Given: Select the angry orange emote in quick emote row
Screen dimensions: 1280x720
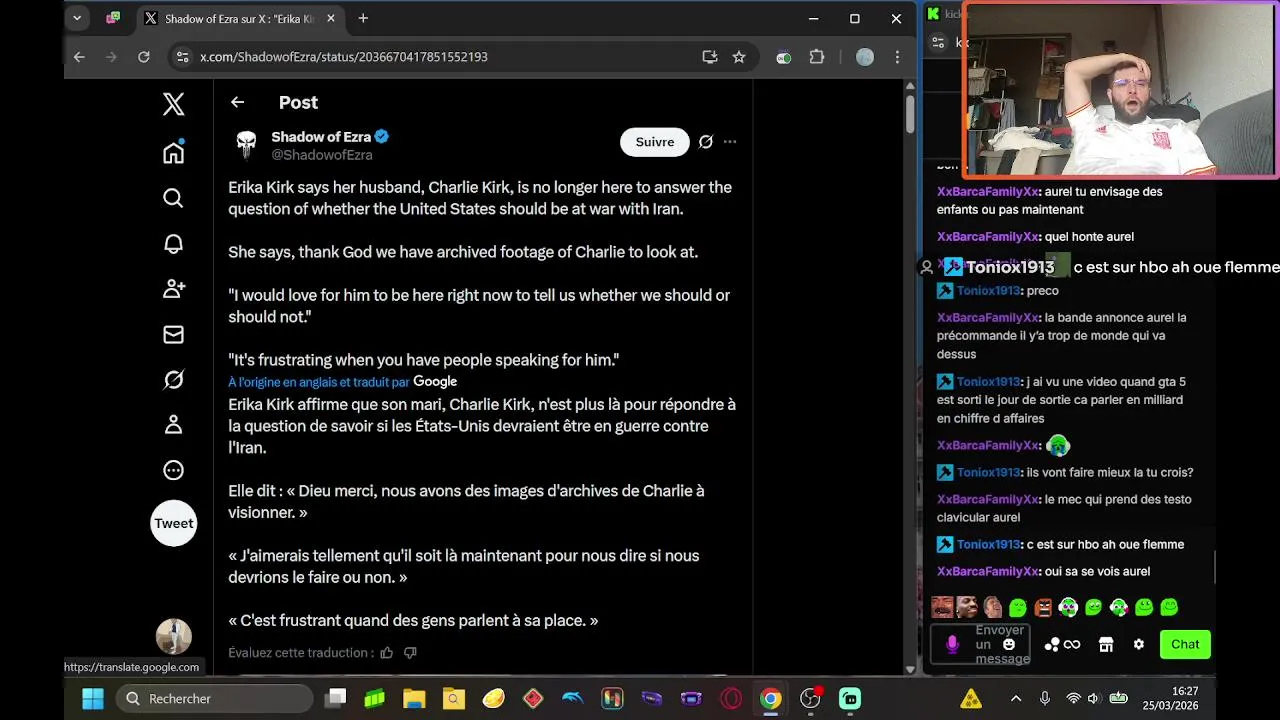Looking at the screenshot, I should tap(1043, 607).
